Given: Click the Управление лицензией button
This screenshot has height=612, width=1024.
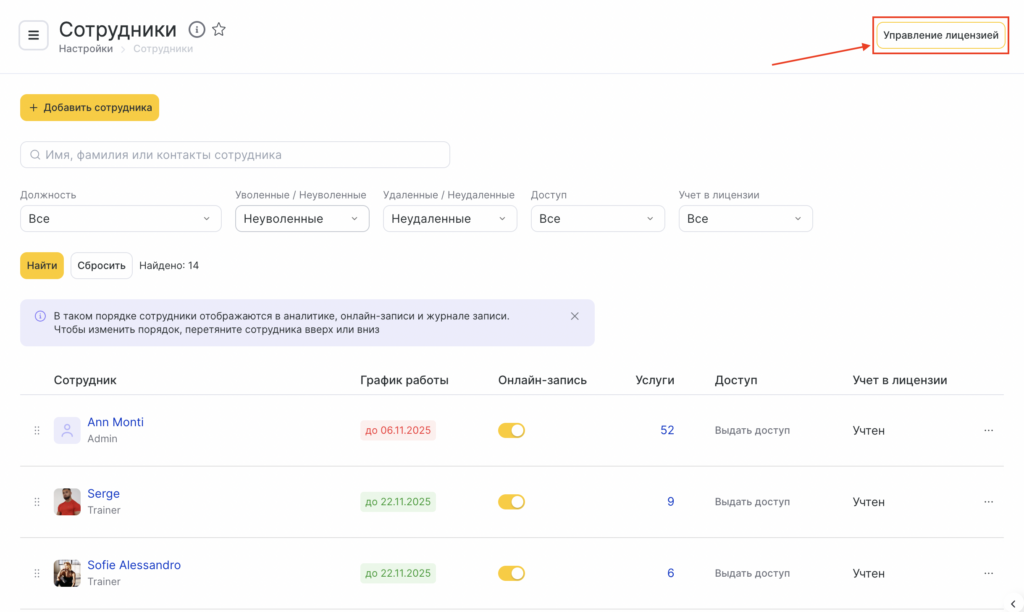Looking at the screenshot, I should [940, 35].
